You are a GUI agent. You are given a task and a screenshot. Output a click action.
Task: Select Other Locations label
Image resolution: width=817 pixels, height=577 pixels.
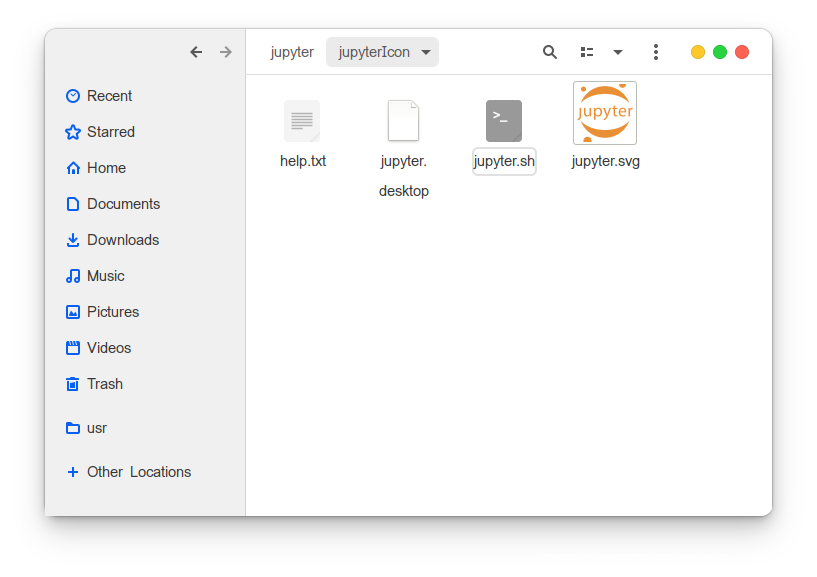point(139,472)
